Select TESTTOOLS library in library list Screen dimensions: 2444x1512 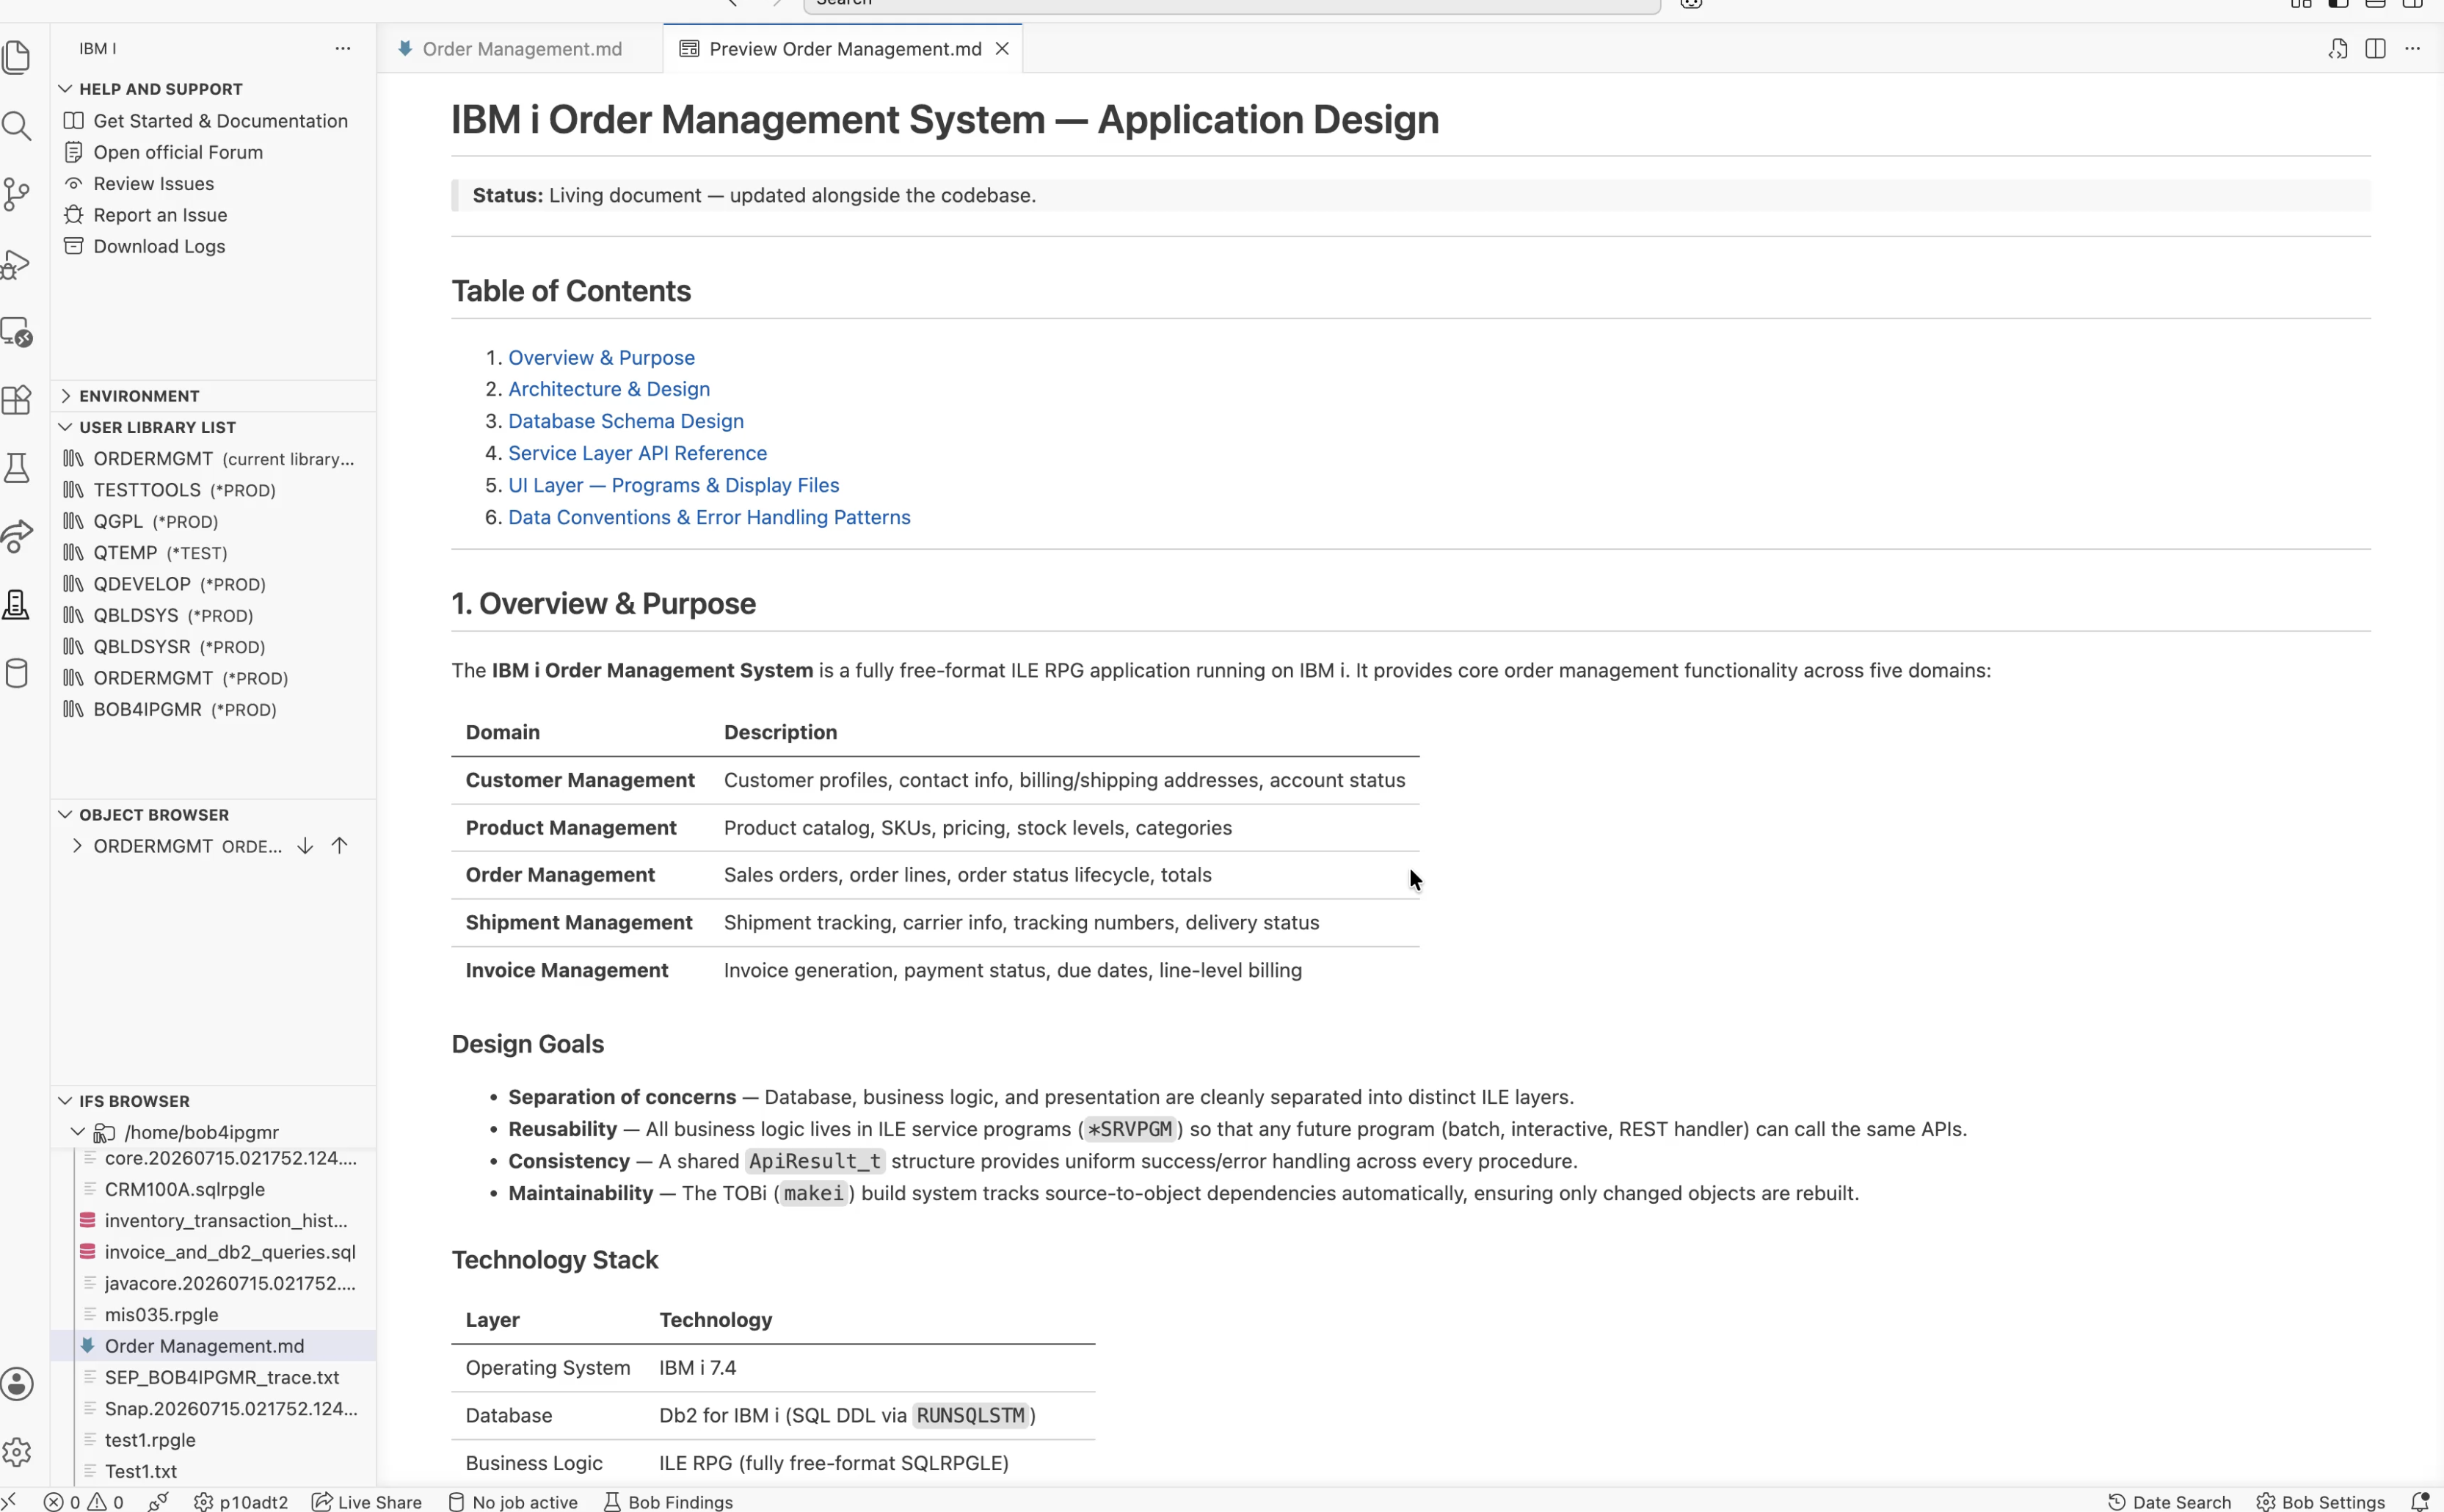pos(213,490)
